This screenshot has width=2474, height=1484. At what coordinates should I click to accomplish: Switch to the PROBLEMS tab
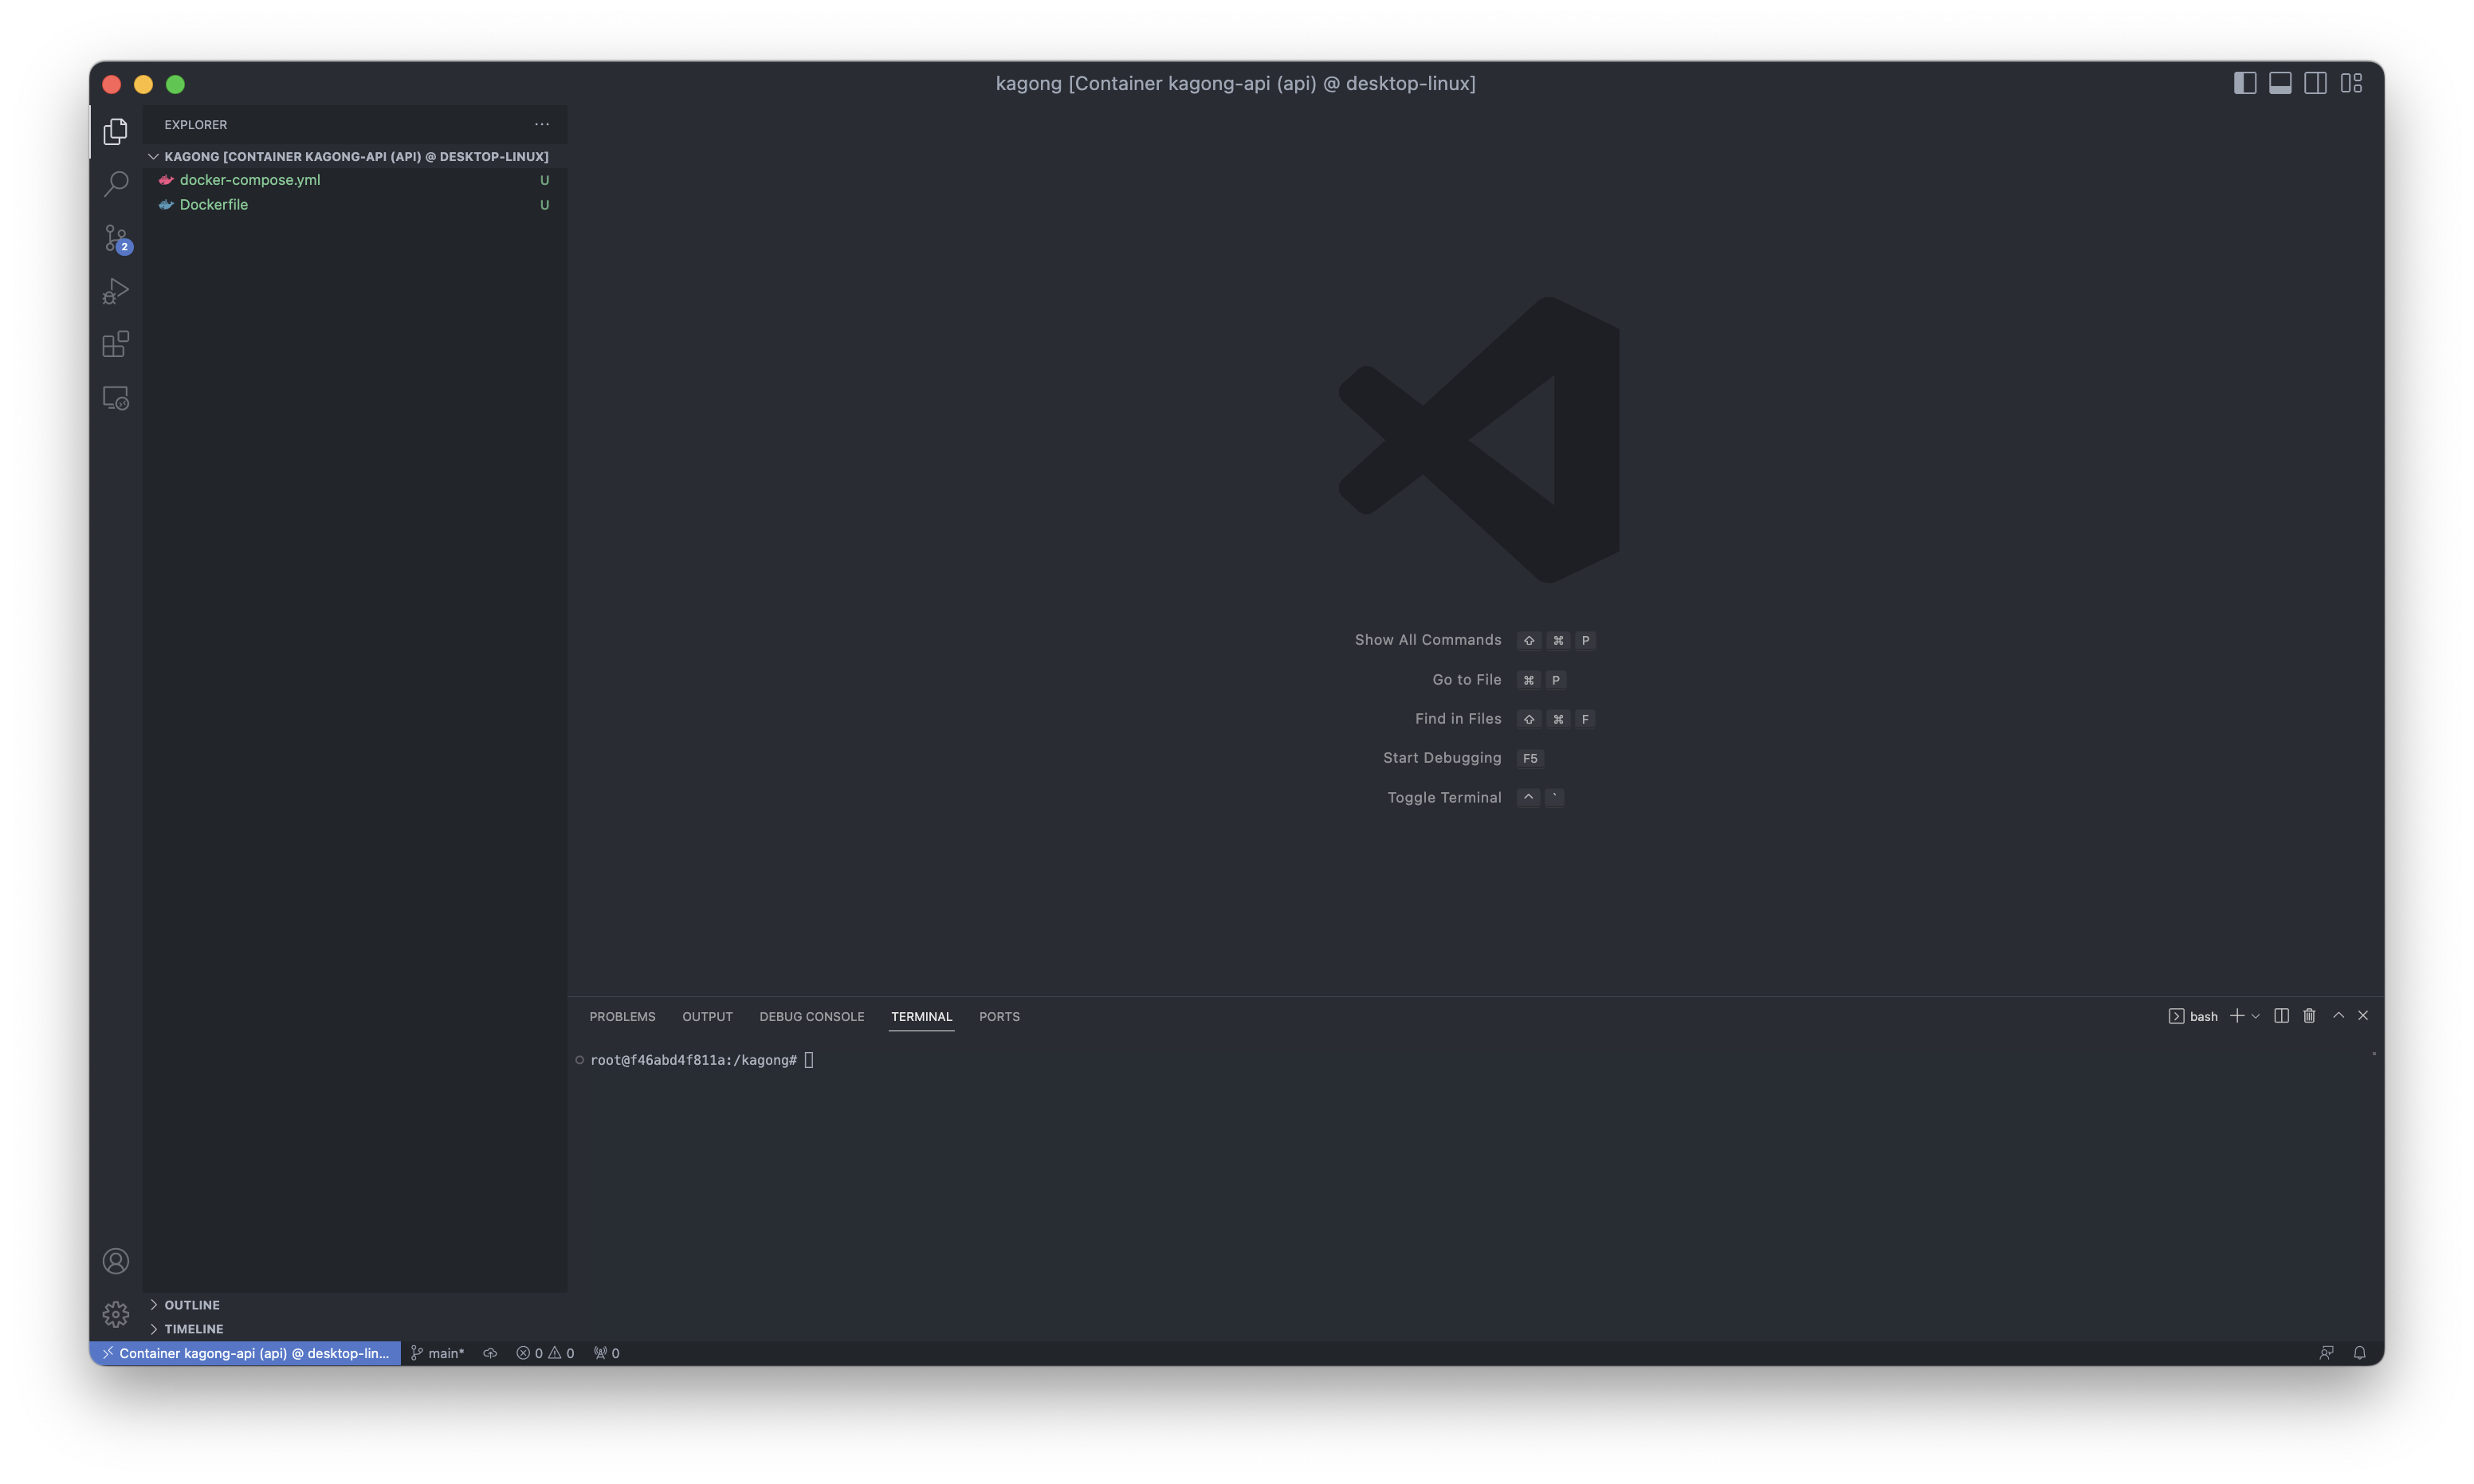622,1016
